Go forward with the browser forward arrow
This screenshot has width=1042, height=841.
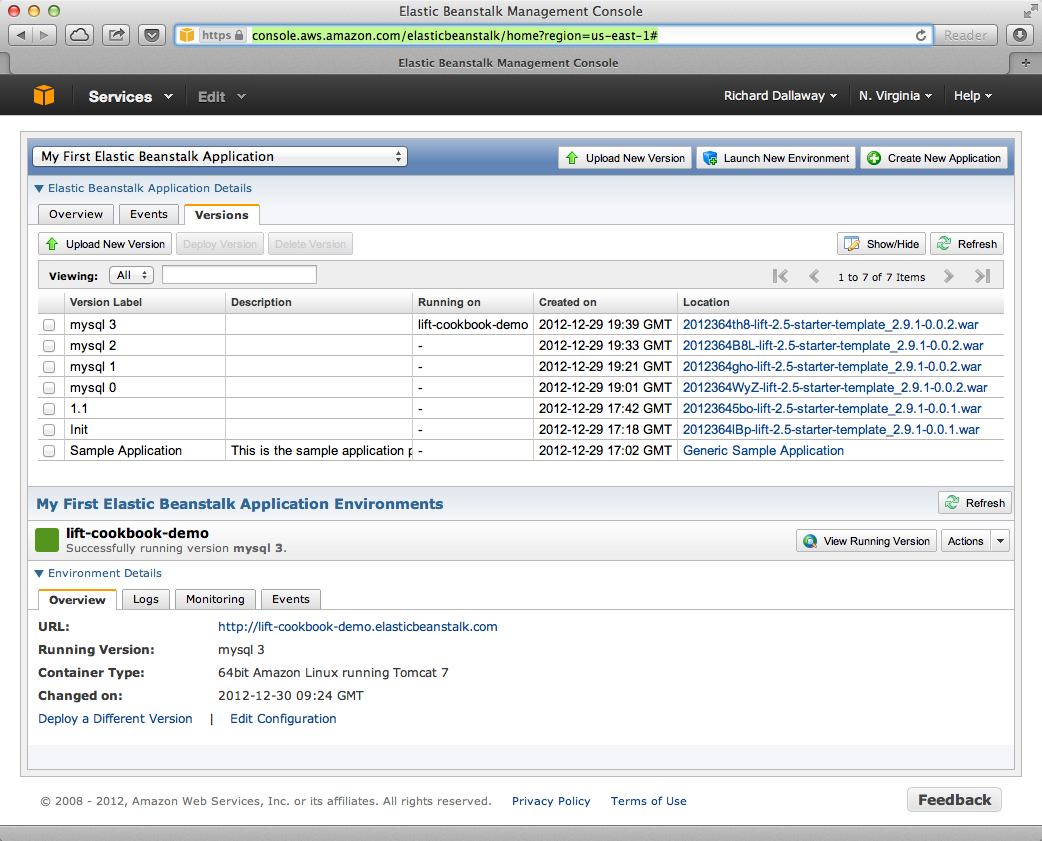45,35
